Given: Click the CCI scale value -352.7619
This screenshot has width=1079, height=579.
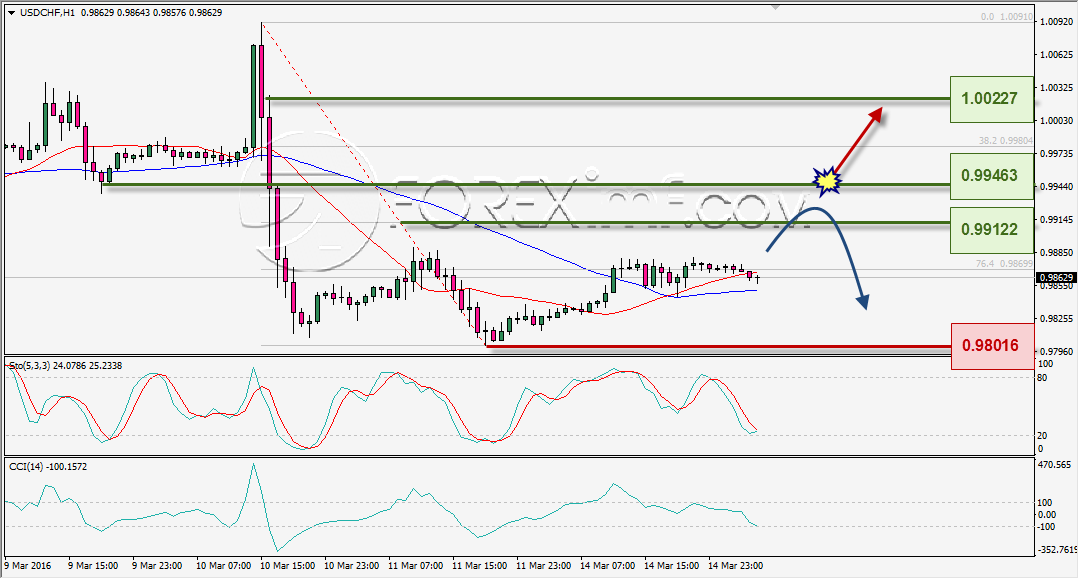Looking at the screenshot, I should click(1057, 549).
